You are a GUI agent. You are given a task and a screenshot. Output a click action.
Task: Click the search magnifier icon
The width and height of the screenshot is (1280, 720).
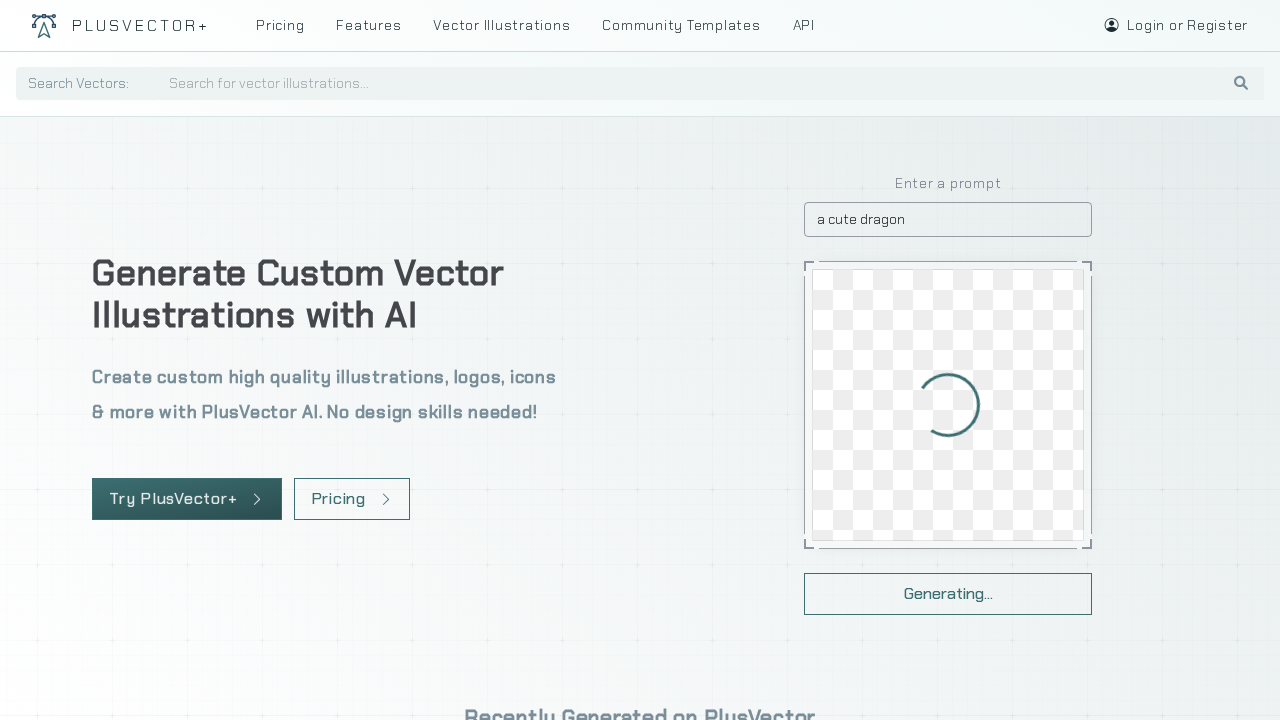[x=1240, y=83]
